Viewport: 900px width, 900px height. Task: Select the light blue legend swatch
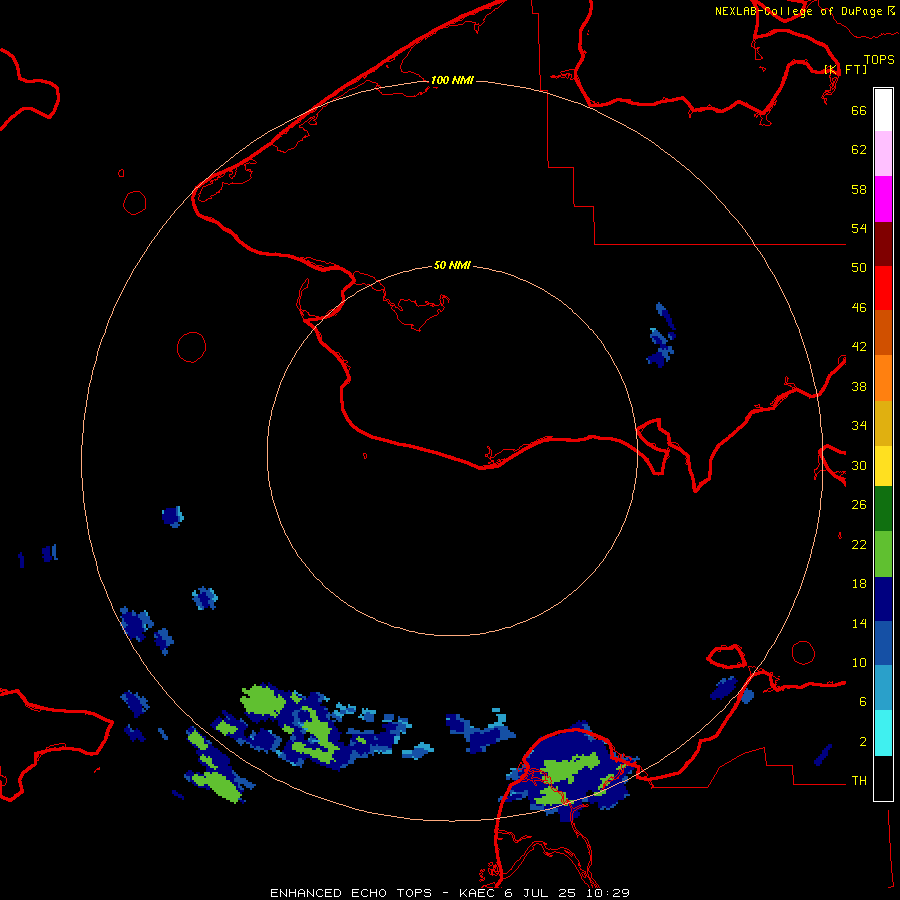[x=883, y=688]
